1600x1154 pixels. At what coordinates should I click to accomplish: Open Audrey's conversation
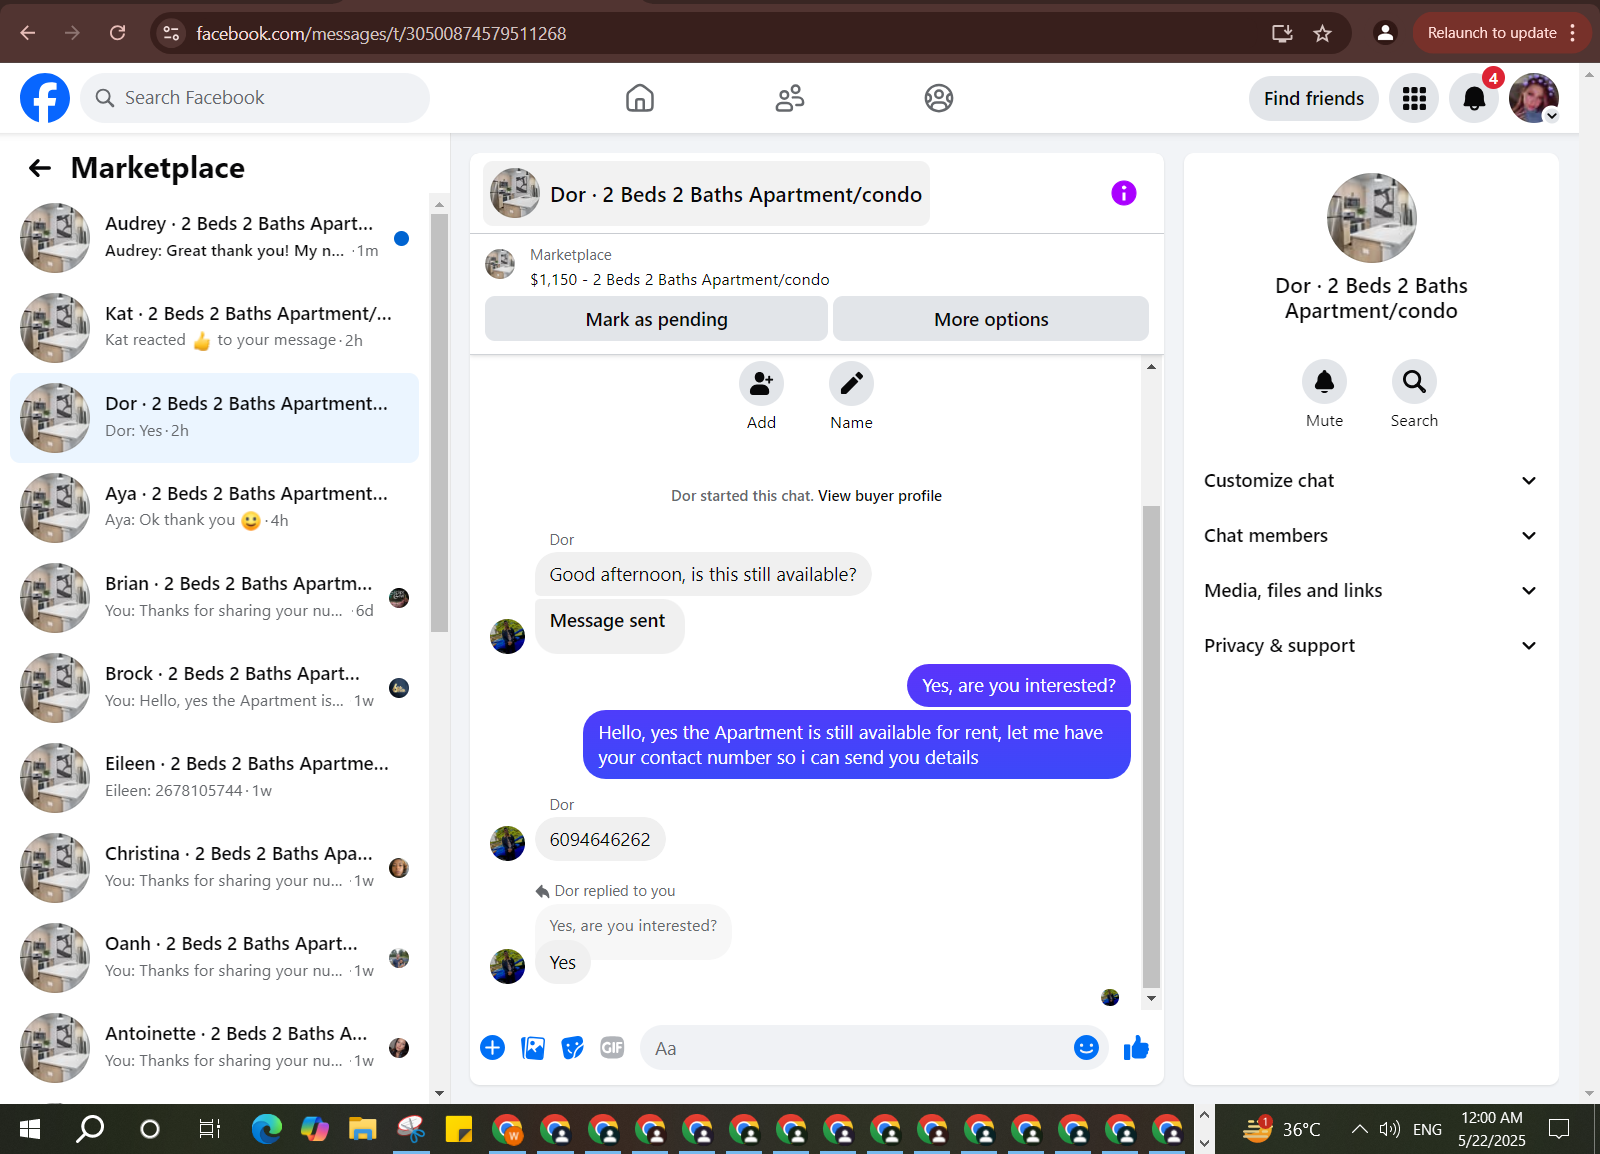[x=214, y=238]
